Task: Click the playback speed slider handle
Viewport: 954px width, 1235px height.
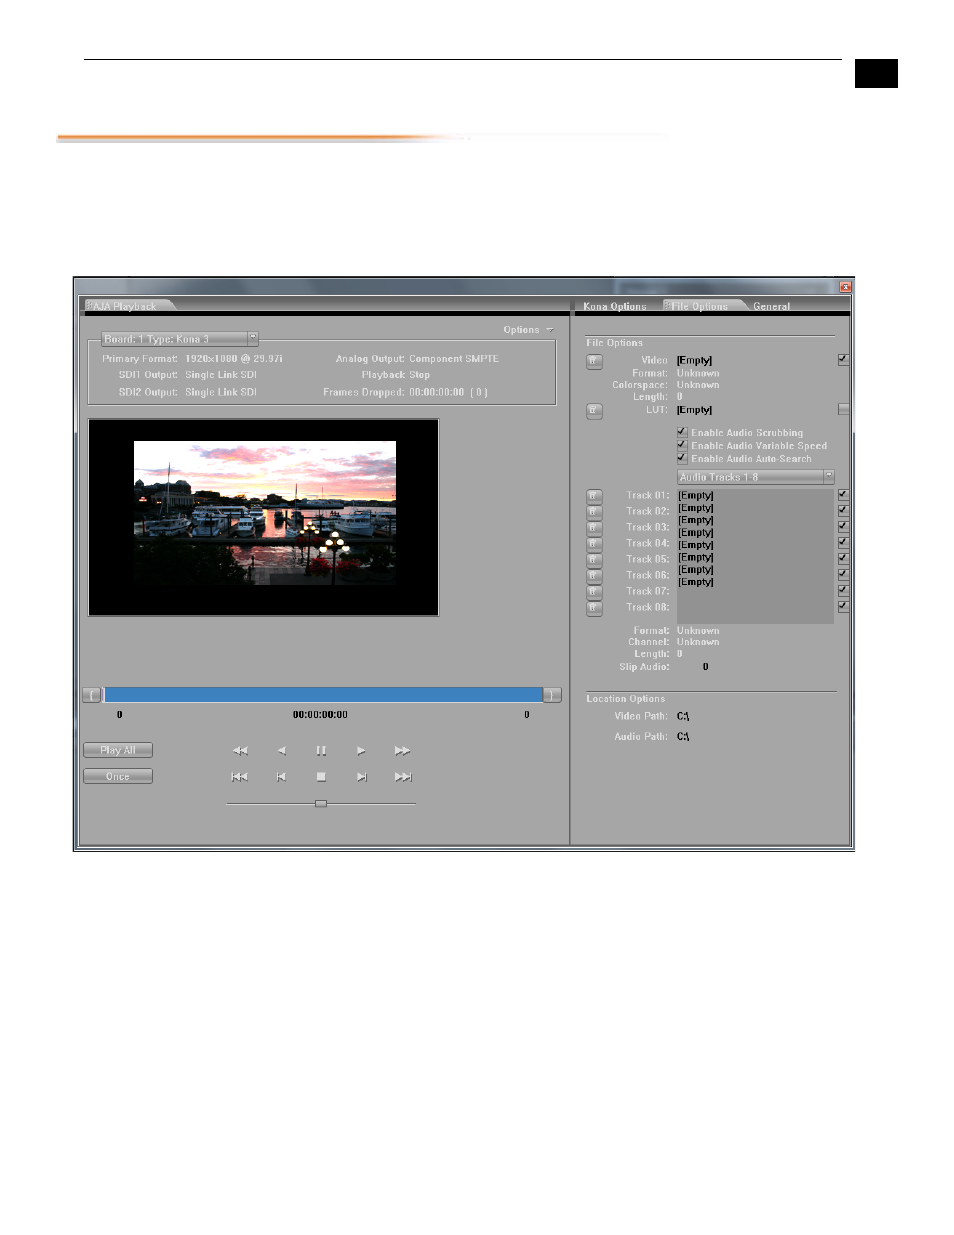Action: click(x=321, y=803)
